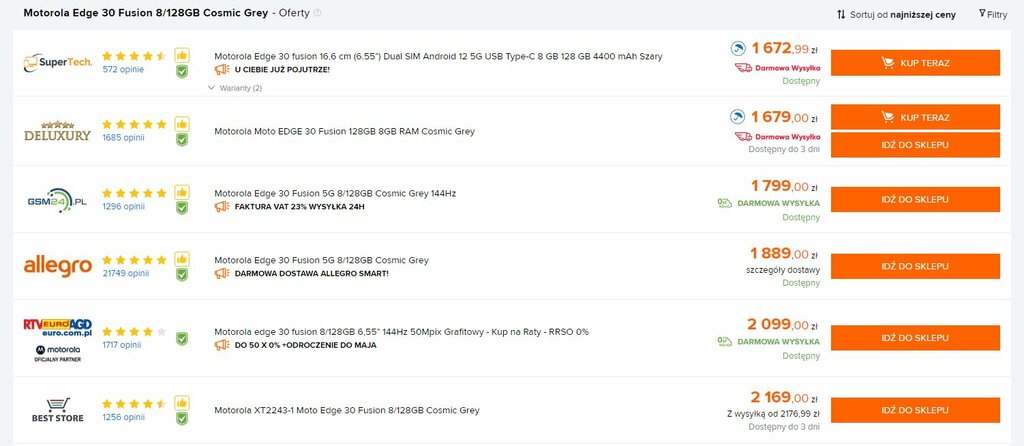The image size is (1024, 446).
Task: Click the star rating for RTV Euro AGD
Action: 134,332
